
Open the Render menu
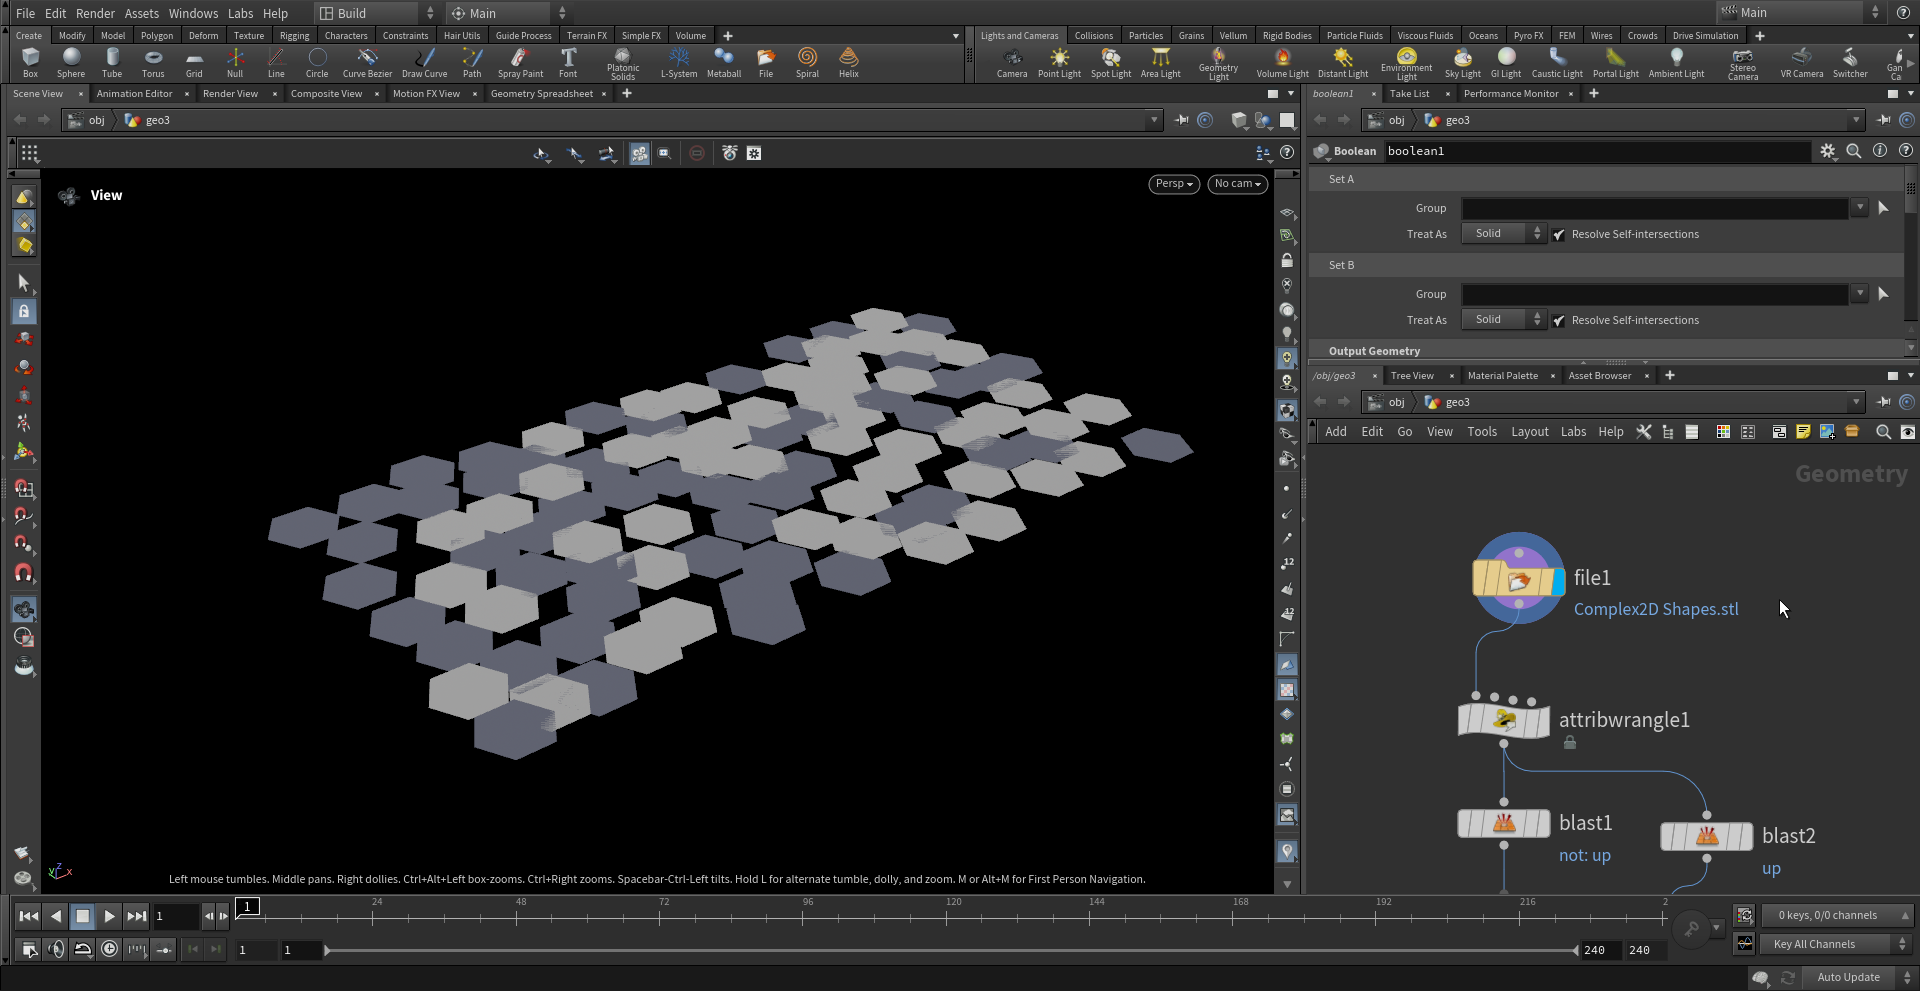[x=95, y=13]
